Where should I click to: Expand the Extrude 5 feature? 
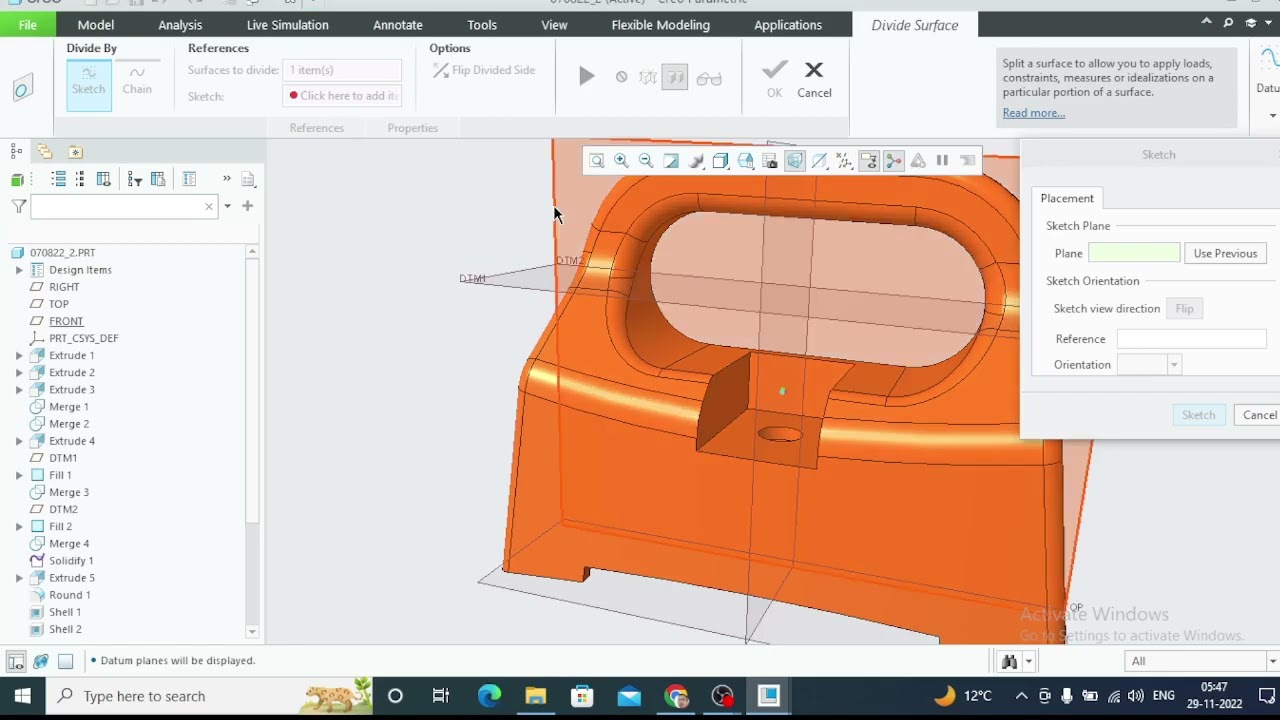(19, 578)
